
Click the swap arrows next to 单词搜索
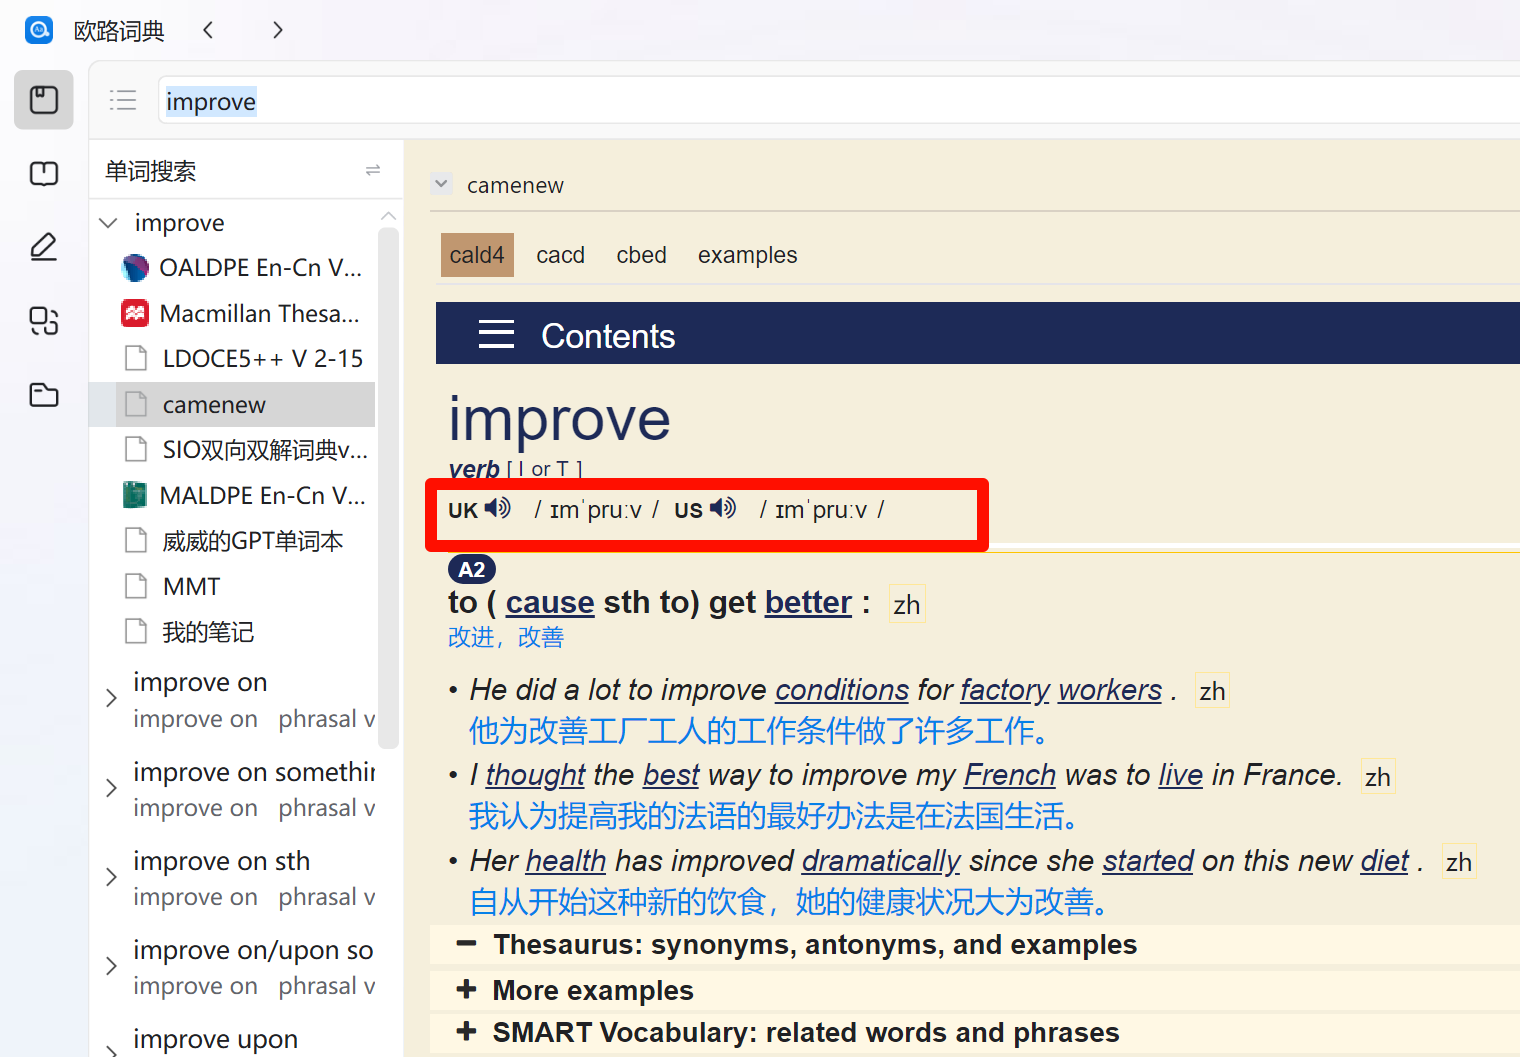tap(373, 170)
